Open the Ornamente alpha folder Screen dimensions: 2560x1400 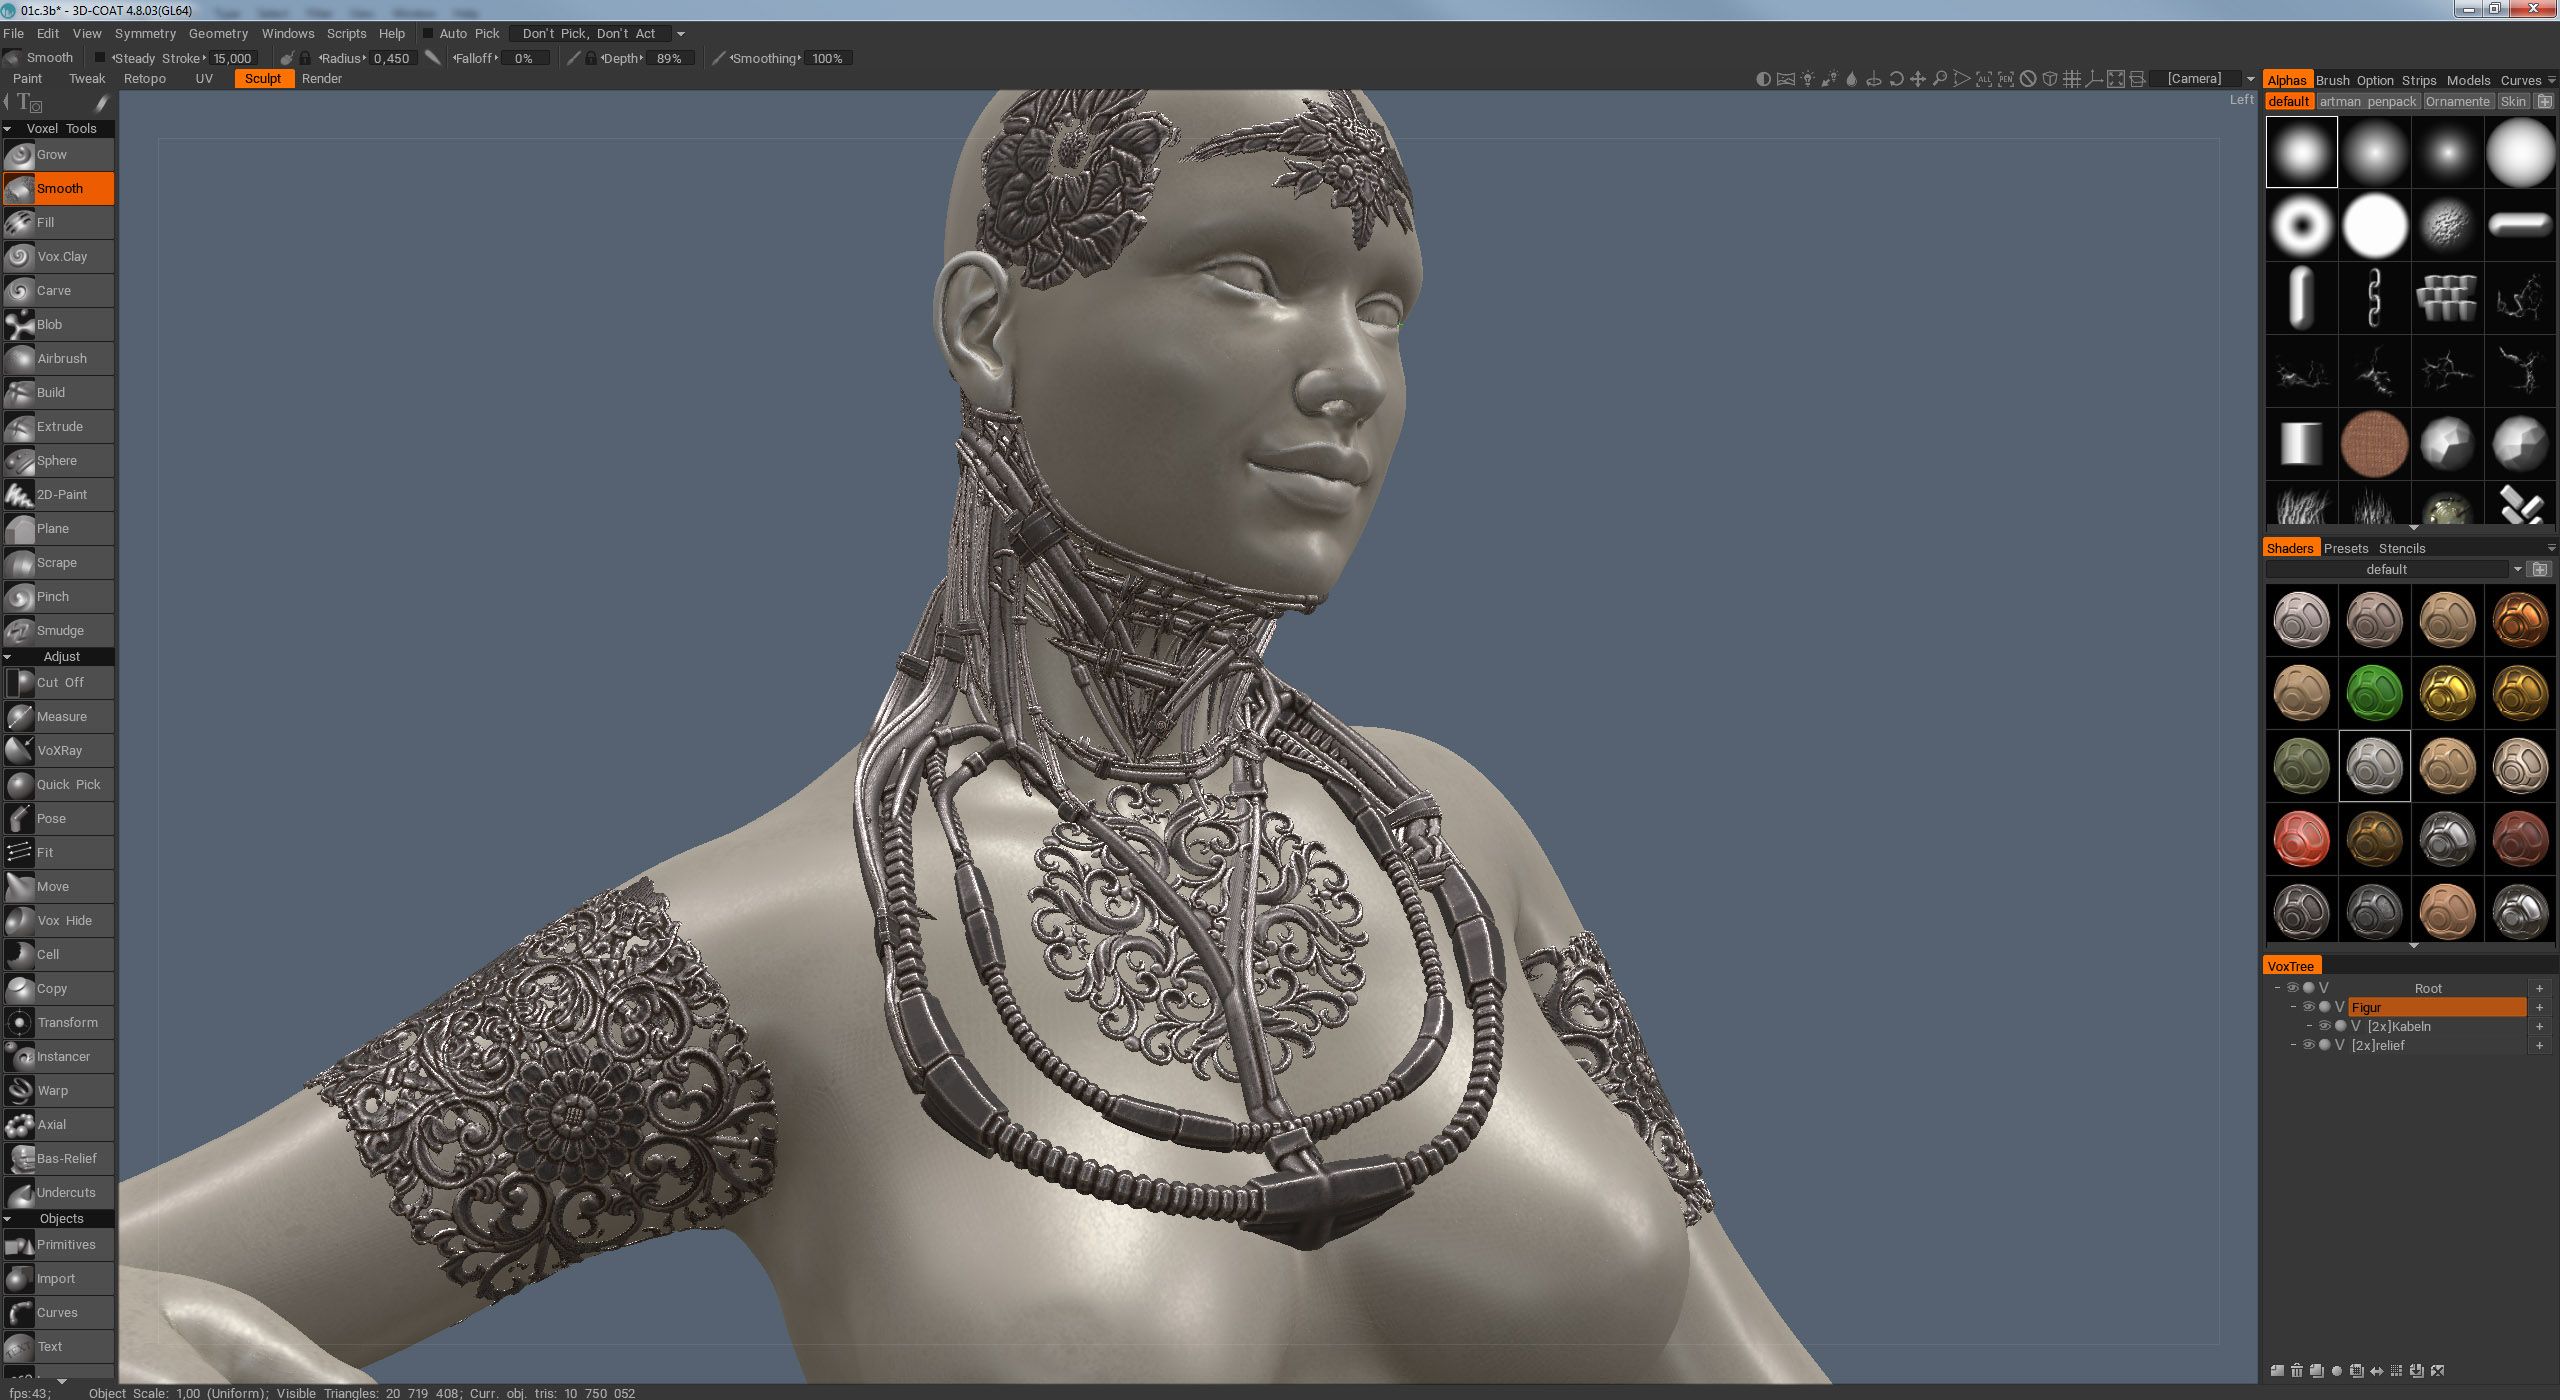pyautogui.click(x=2457, y=102)
